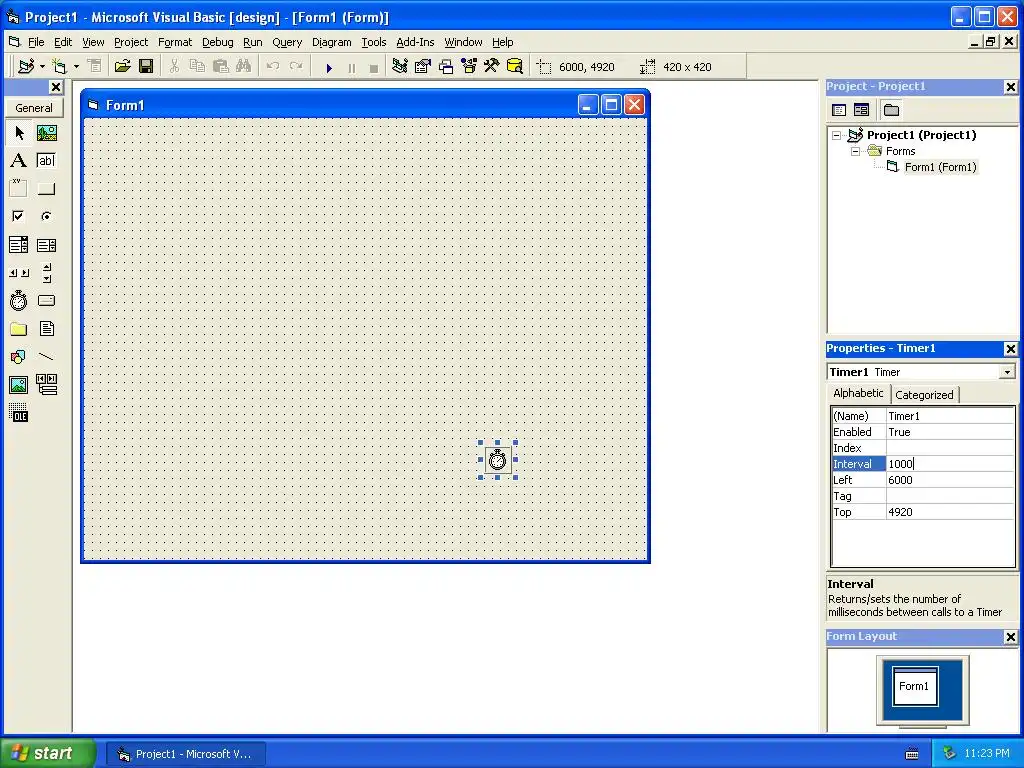This screenshot has height=768, width=1024.
Task: Select the FileListBox control tool
Action: (46, 328)
